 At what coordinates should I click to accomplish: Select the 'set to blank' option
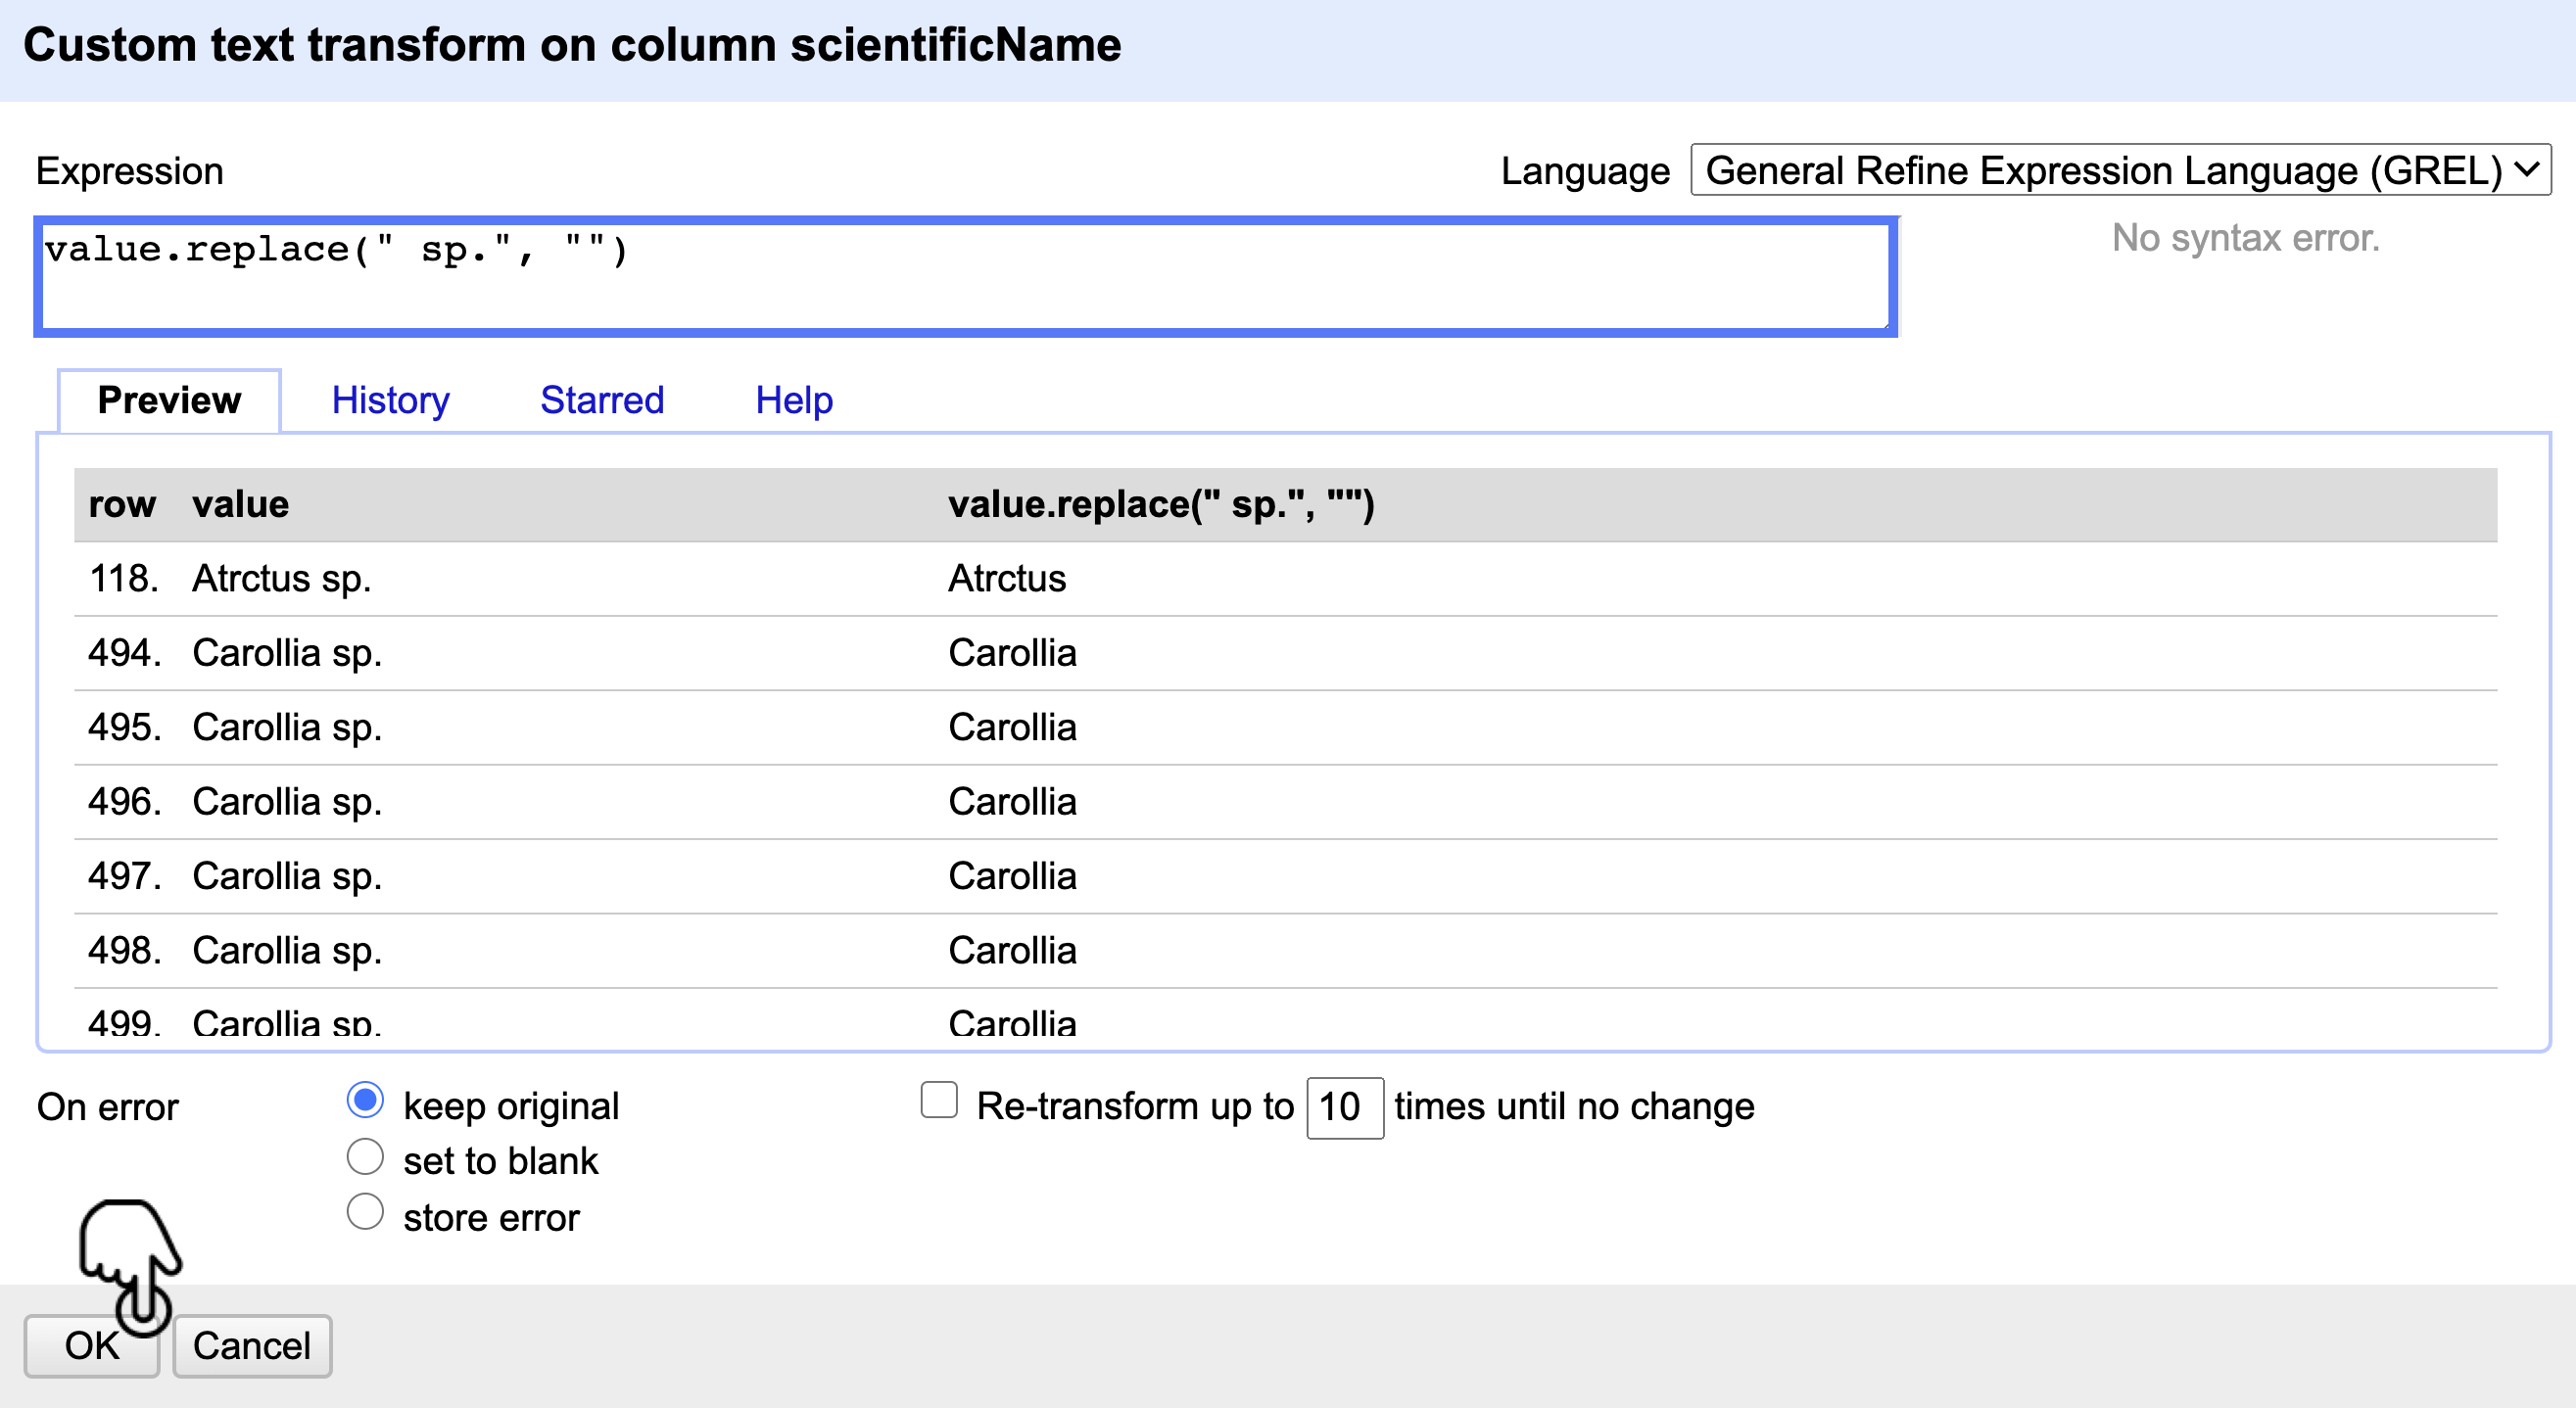365,1157
